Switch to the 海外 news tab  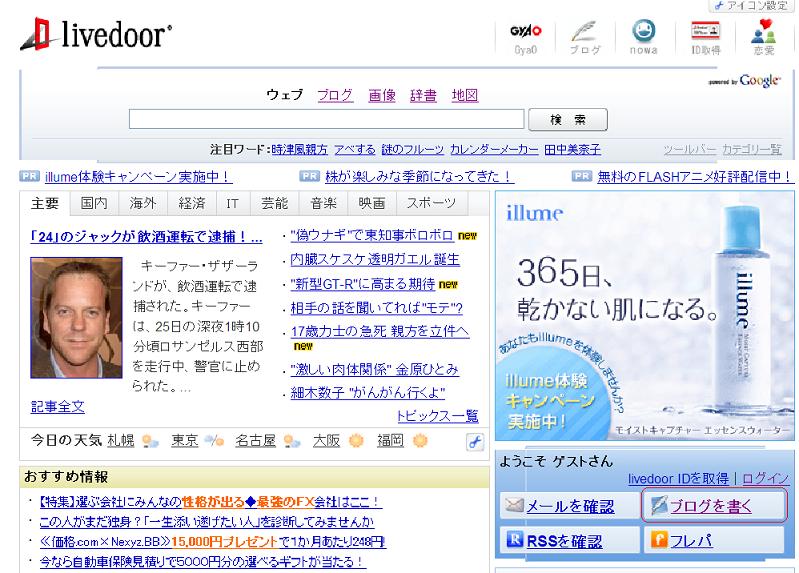(x=143, y=203)
